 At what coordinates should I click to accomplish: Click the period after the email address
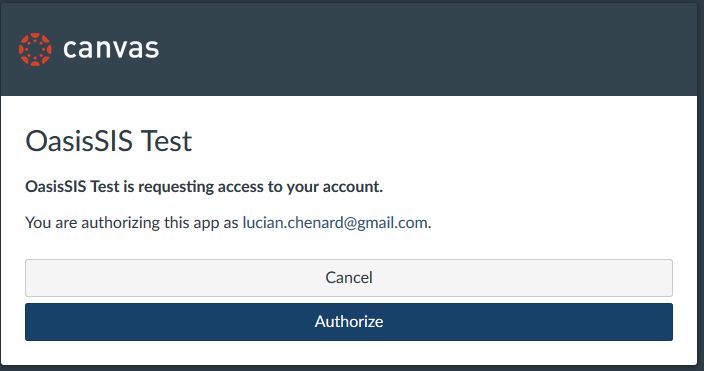429,223
